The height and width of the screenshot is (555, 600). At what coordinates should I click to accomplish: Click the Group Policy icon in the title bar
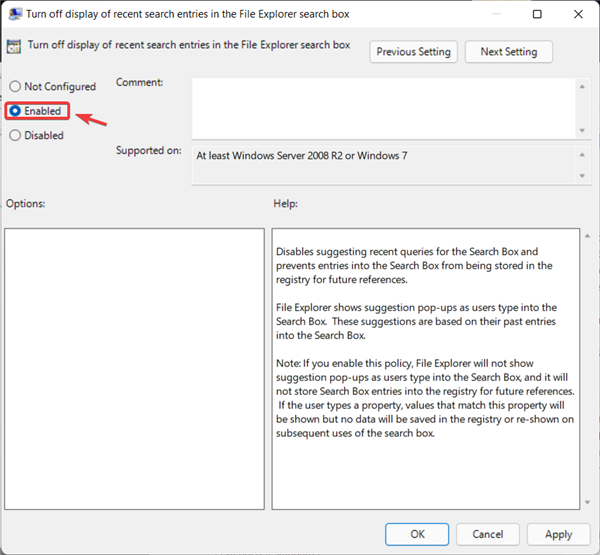14,15
